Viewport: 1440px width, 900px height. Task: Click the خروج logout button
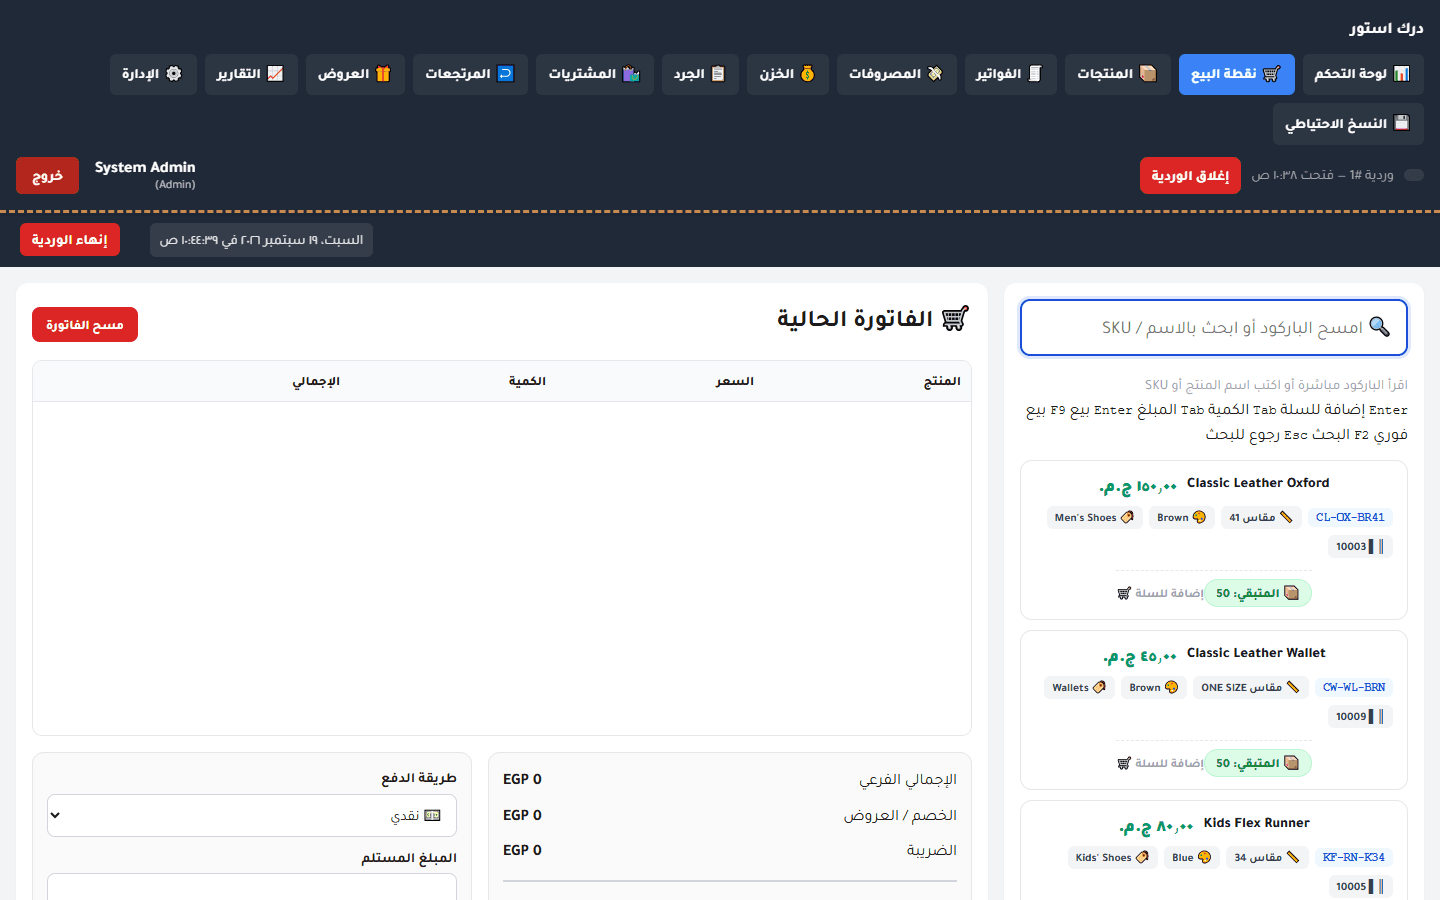[47, 176]
